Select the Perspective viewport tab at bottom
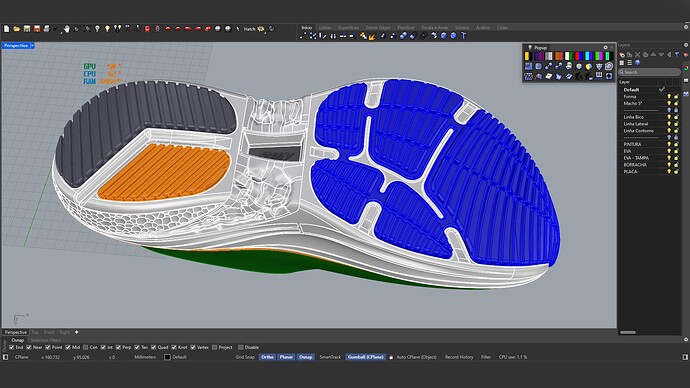Screen dimensions: 690x388 pyautogui.click(x=16, y=332)
